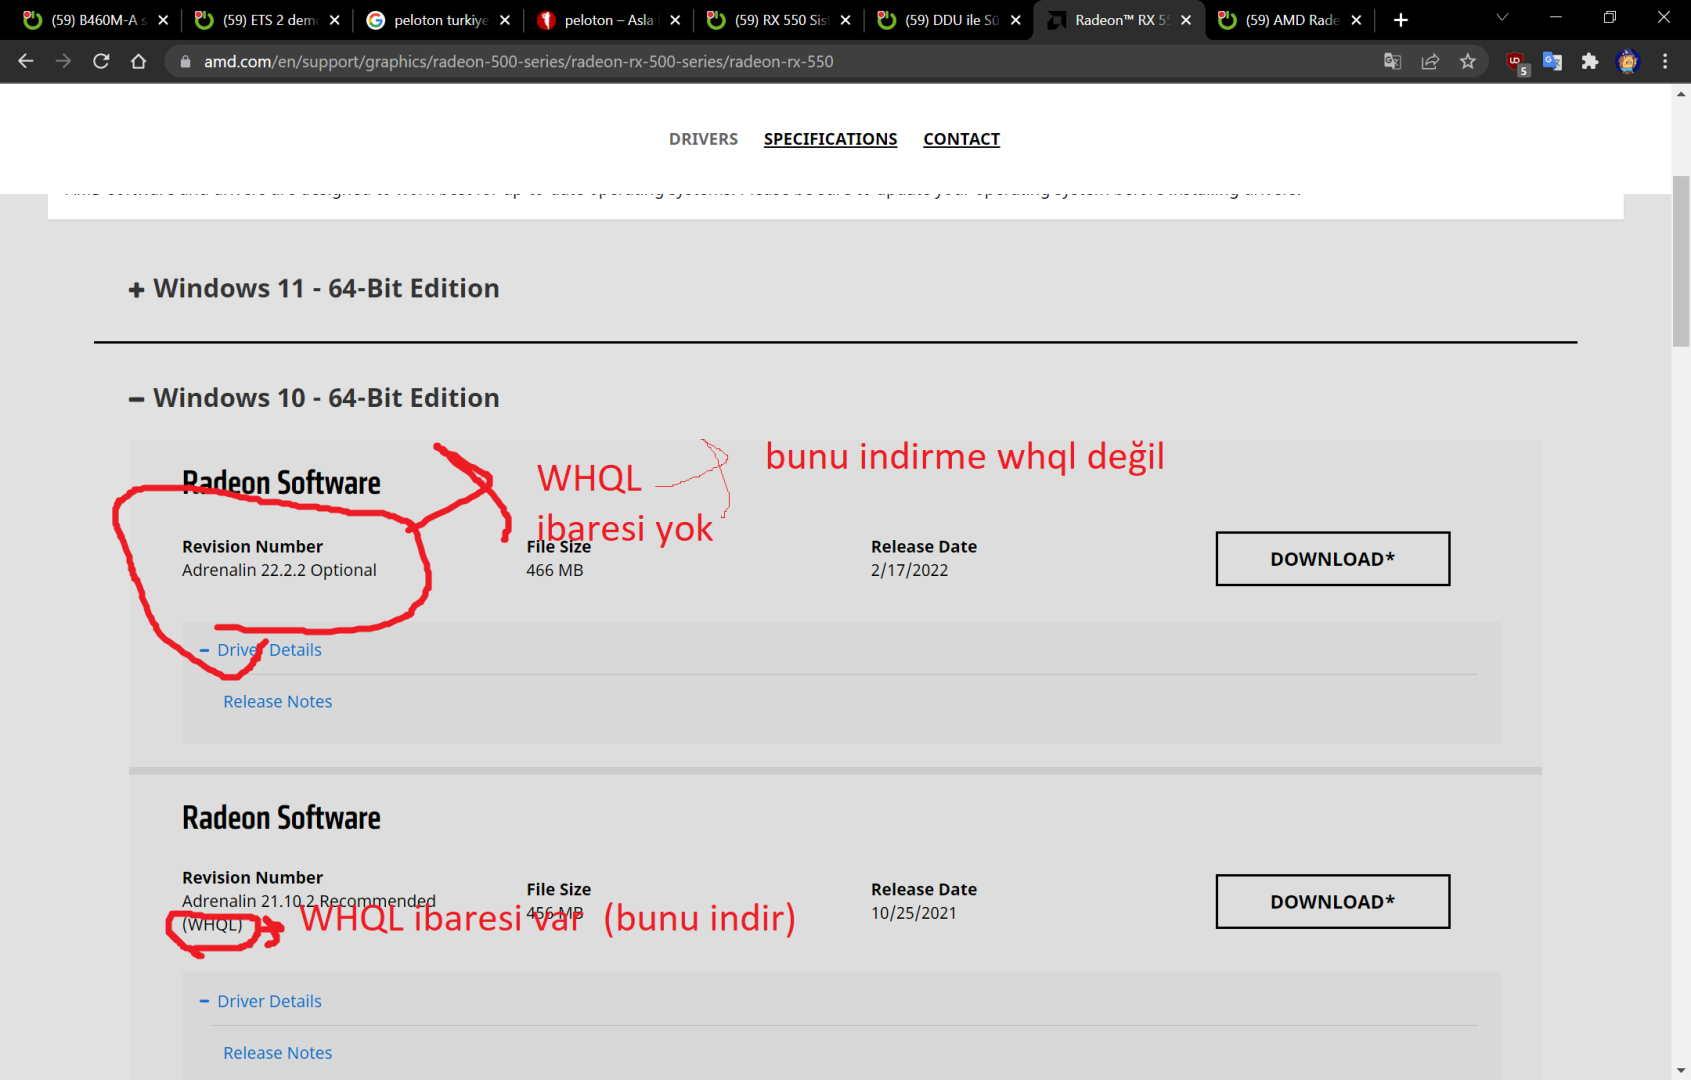Image resolution: width=1691 pixels, height=1080 pixels.
Task: Collapse Driver Details for Adrenalin 22.2.2
Action: (260, 650)
